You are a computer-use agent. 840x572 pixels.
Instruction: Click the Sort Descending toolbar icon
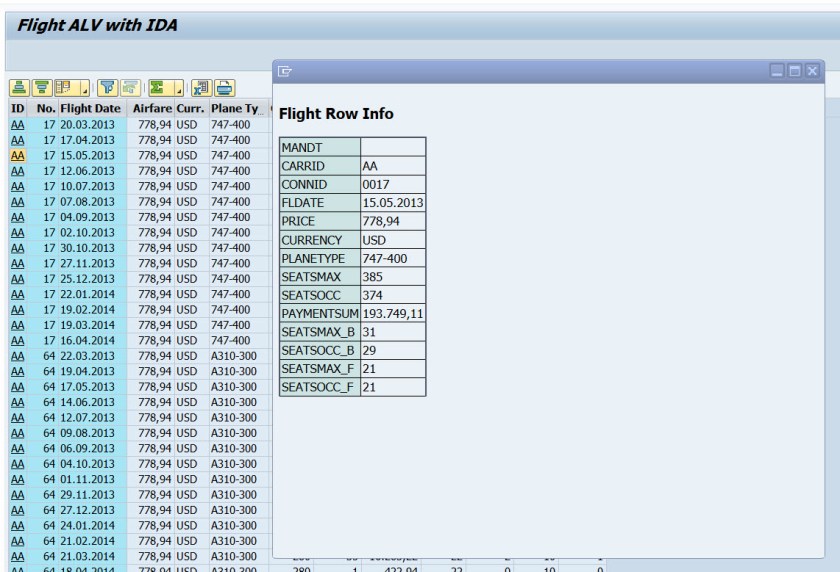tap(42, 87)
